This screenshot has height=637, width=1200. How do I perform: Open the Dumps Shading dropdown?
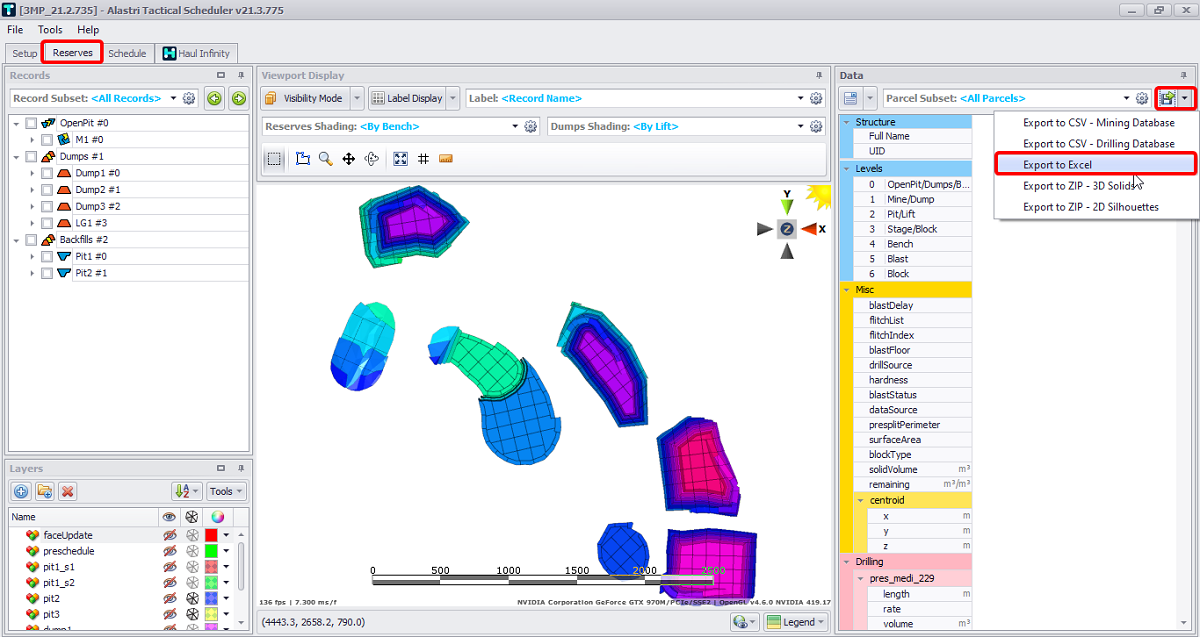tap(800, 127)
